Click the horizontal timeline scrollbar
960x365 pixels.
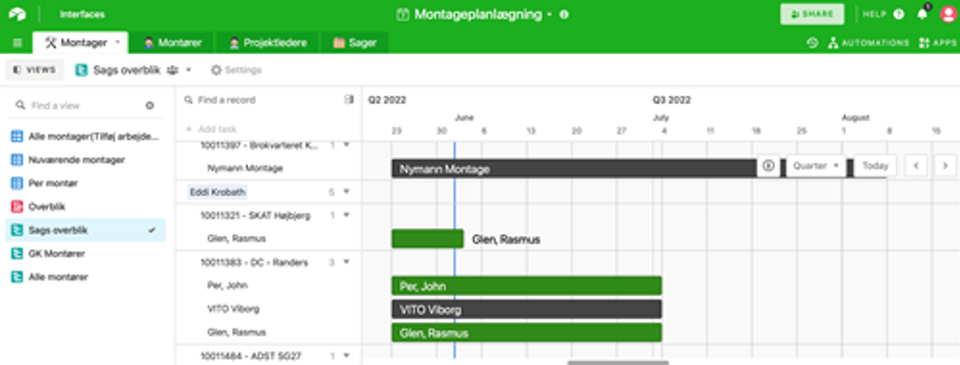[x=618, y=363]
